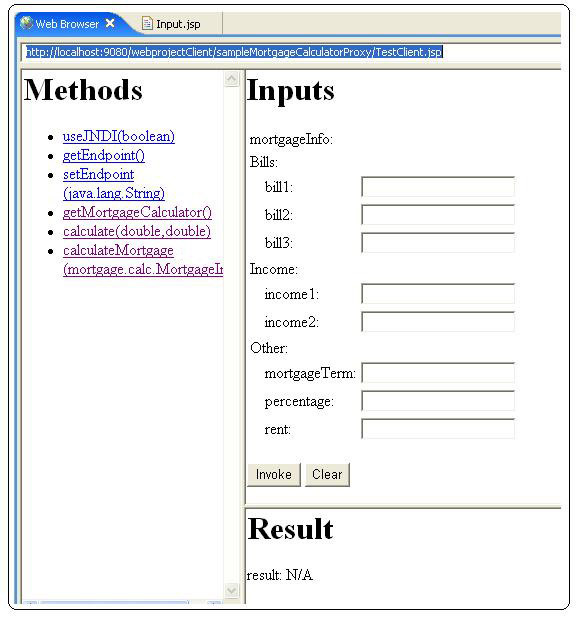Click the Methods heading text

[83, 90]
